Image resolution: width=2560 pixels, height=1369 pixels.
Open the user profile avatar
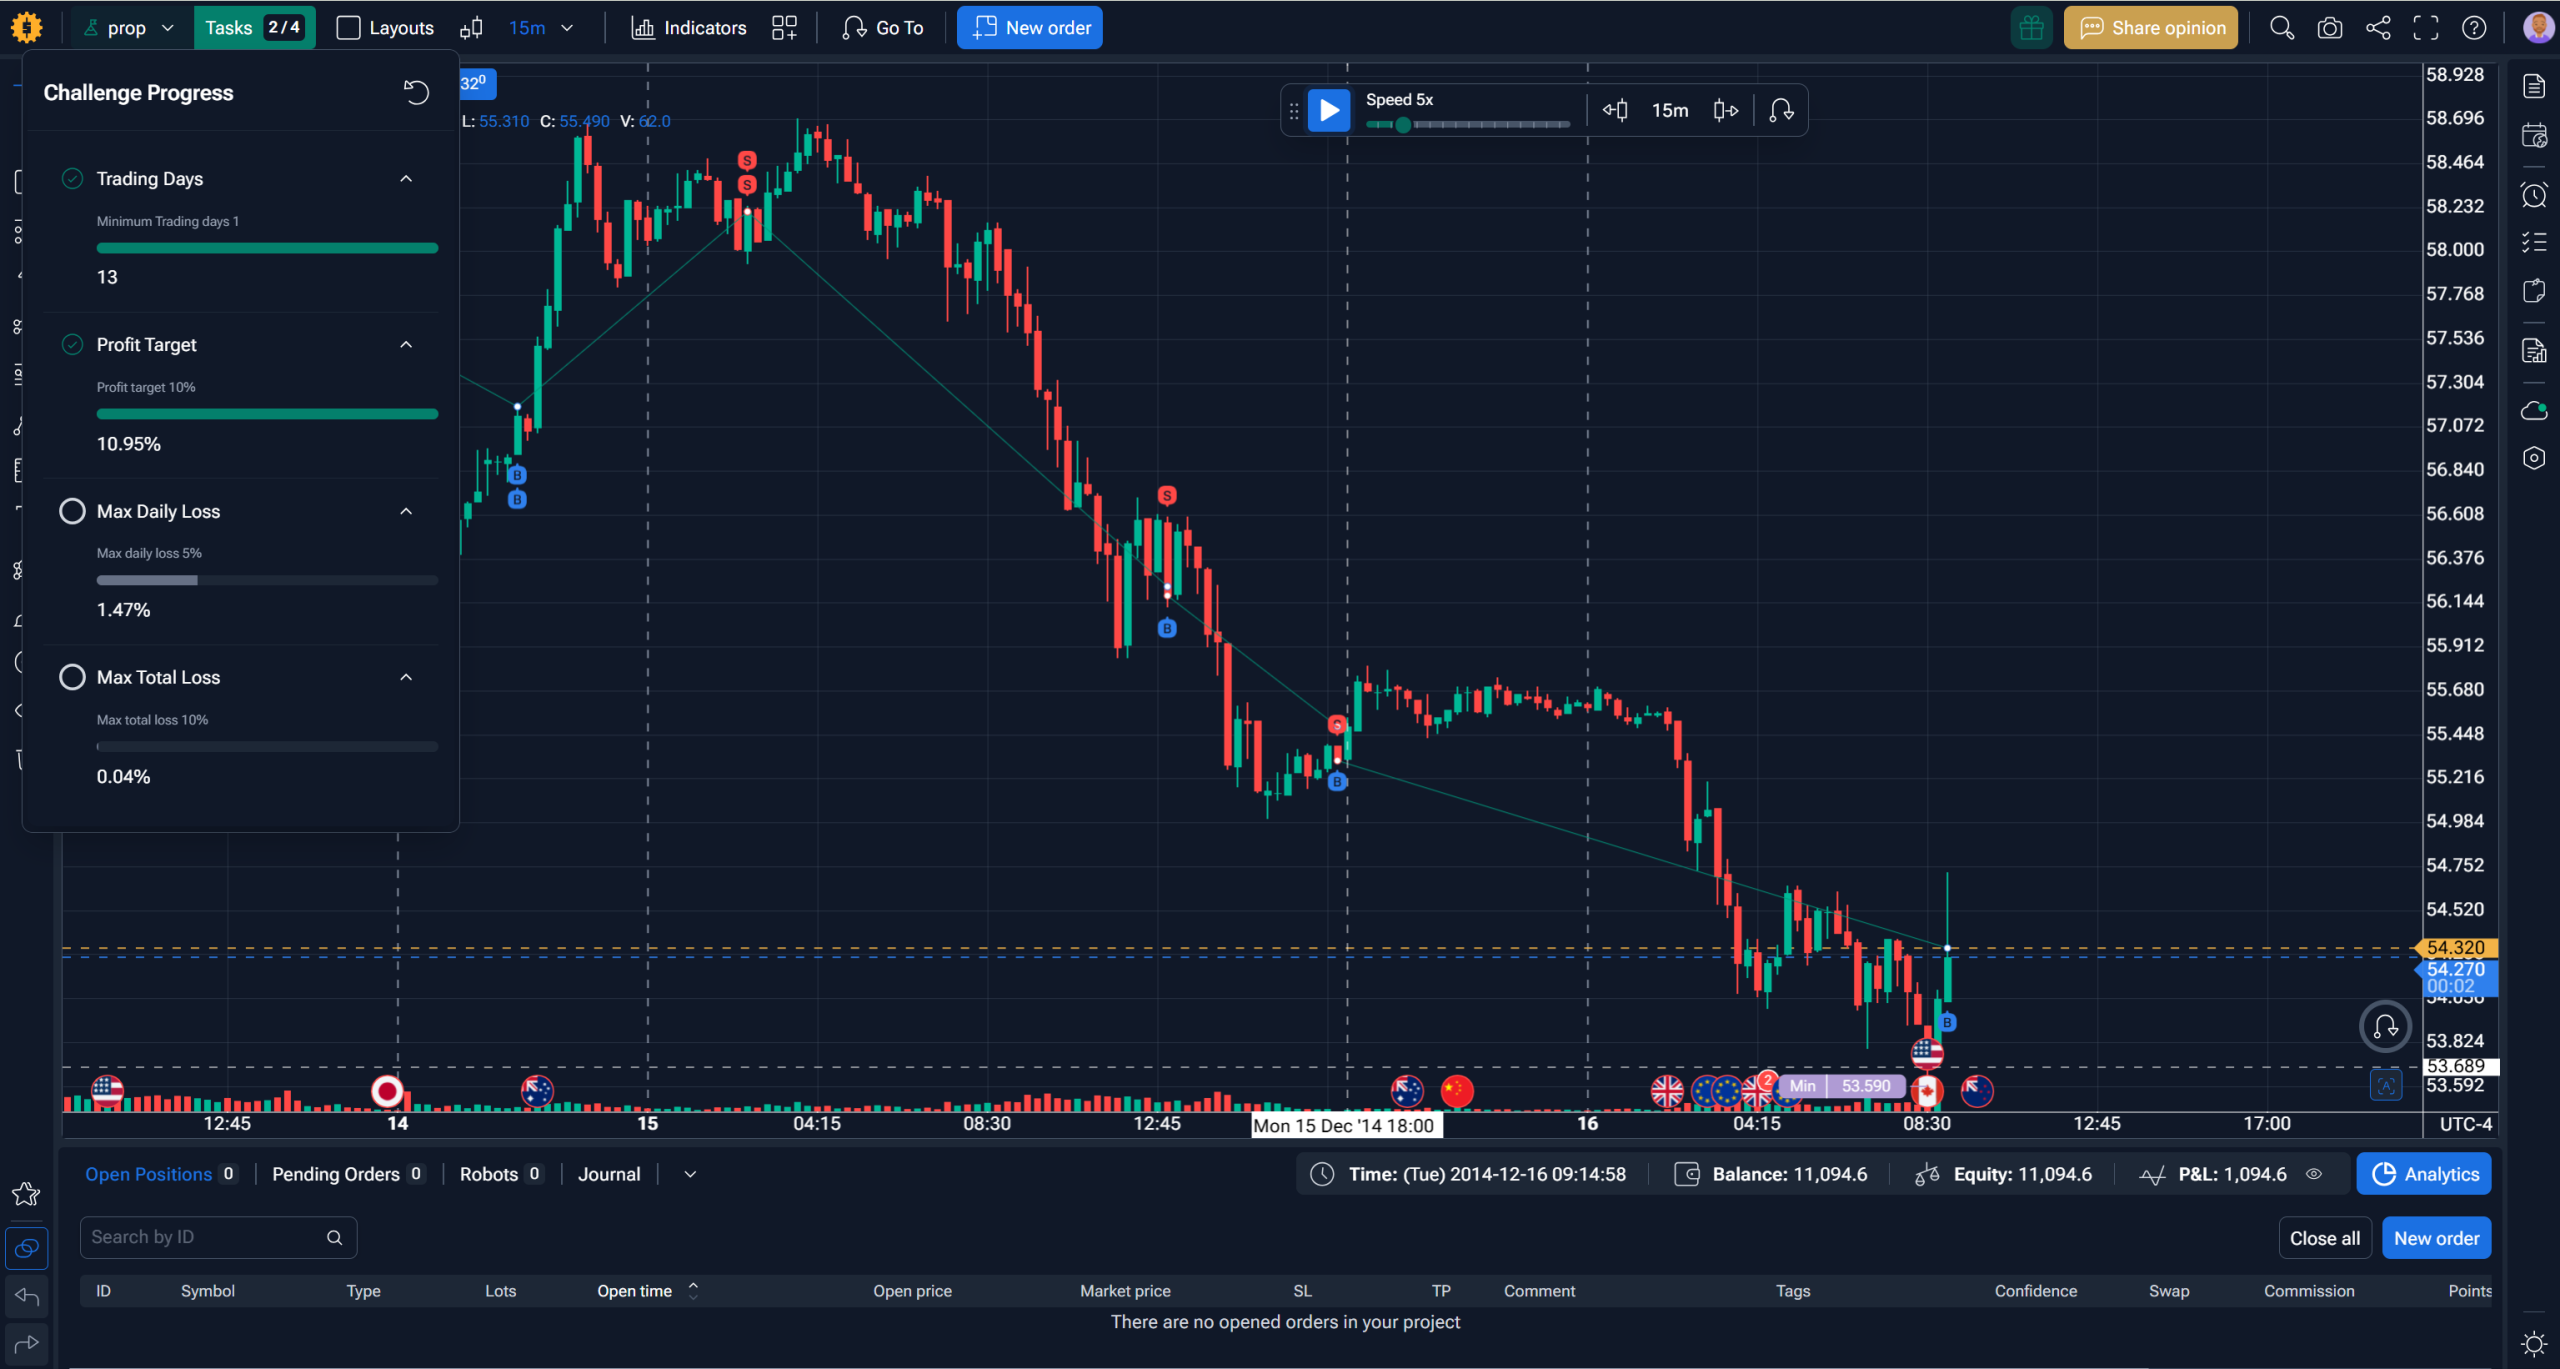point(2538,27)
